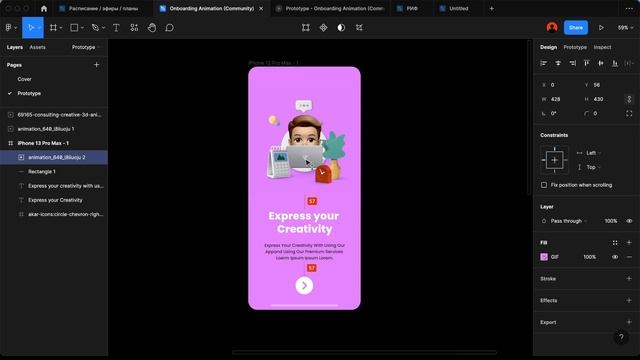
Task: Switch to the Layers tab
Action: click(15, 47)
